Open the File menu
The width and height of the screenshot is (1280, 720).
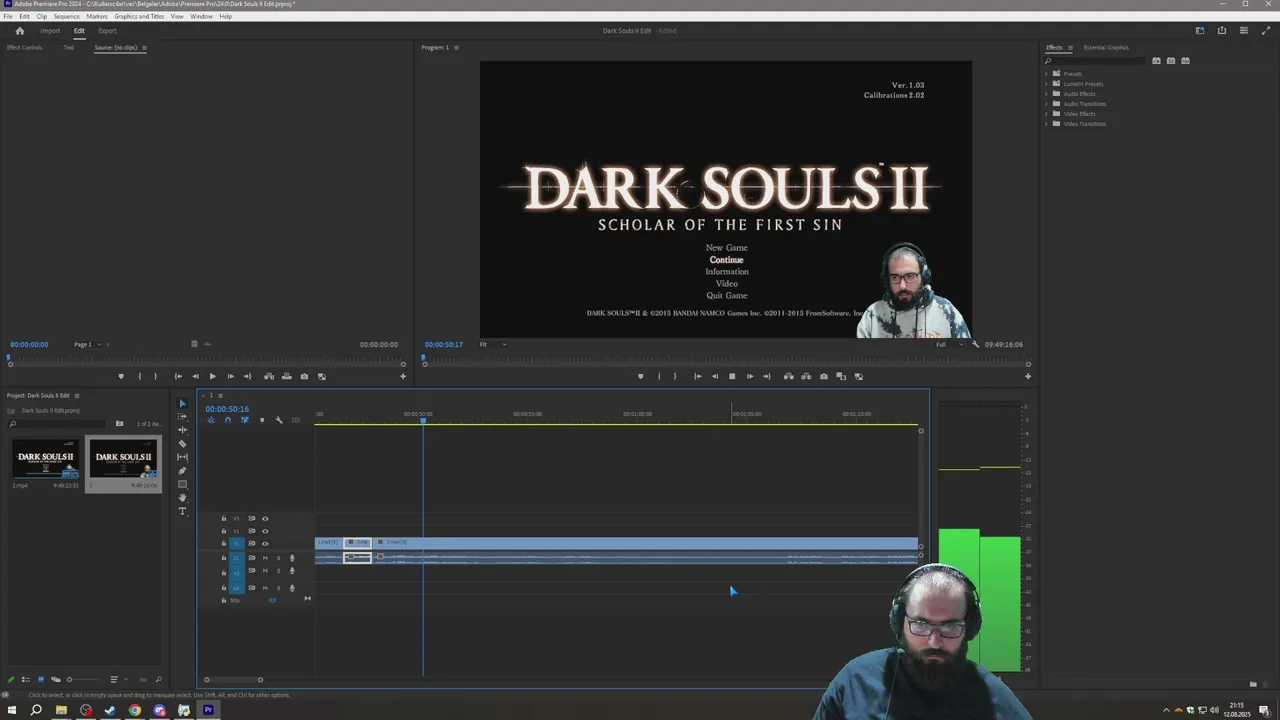(8, 16)
